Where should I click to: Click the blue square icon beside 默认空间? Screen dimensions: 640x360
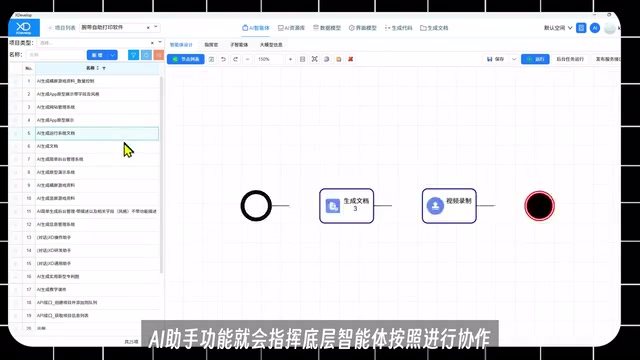(581, 28)
